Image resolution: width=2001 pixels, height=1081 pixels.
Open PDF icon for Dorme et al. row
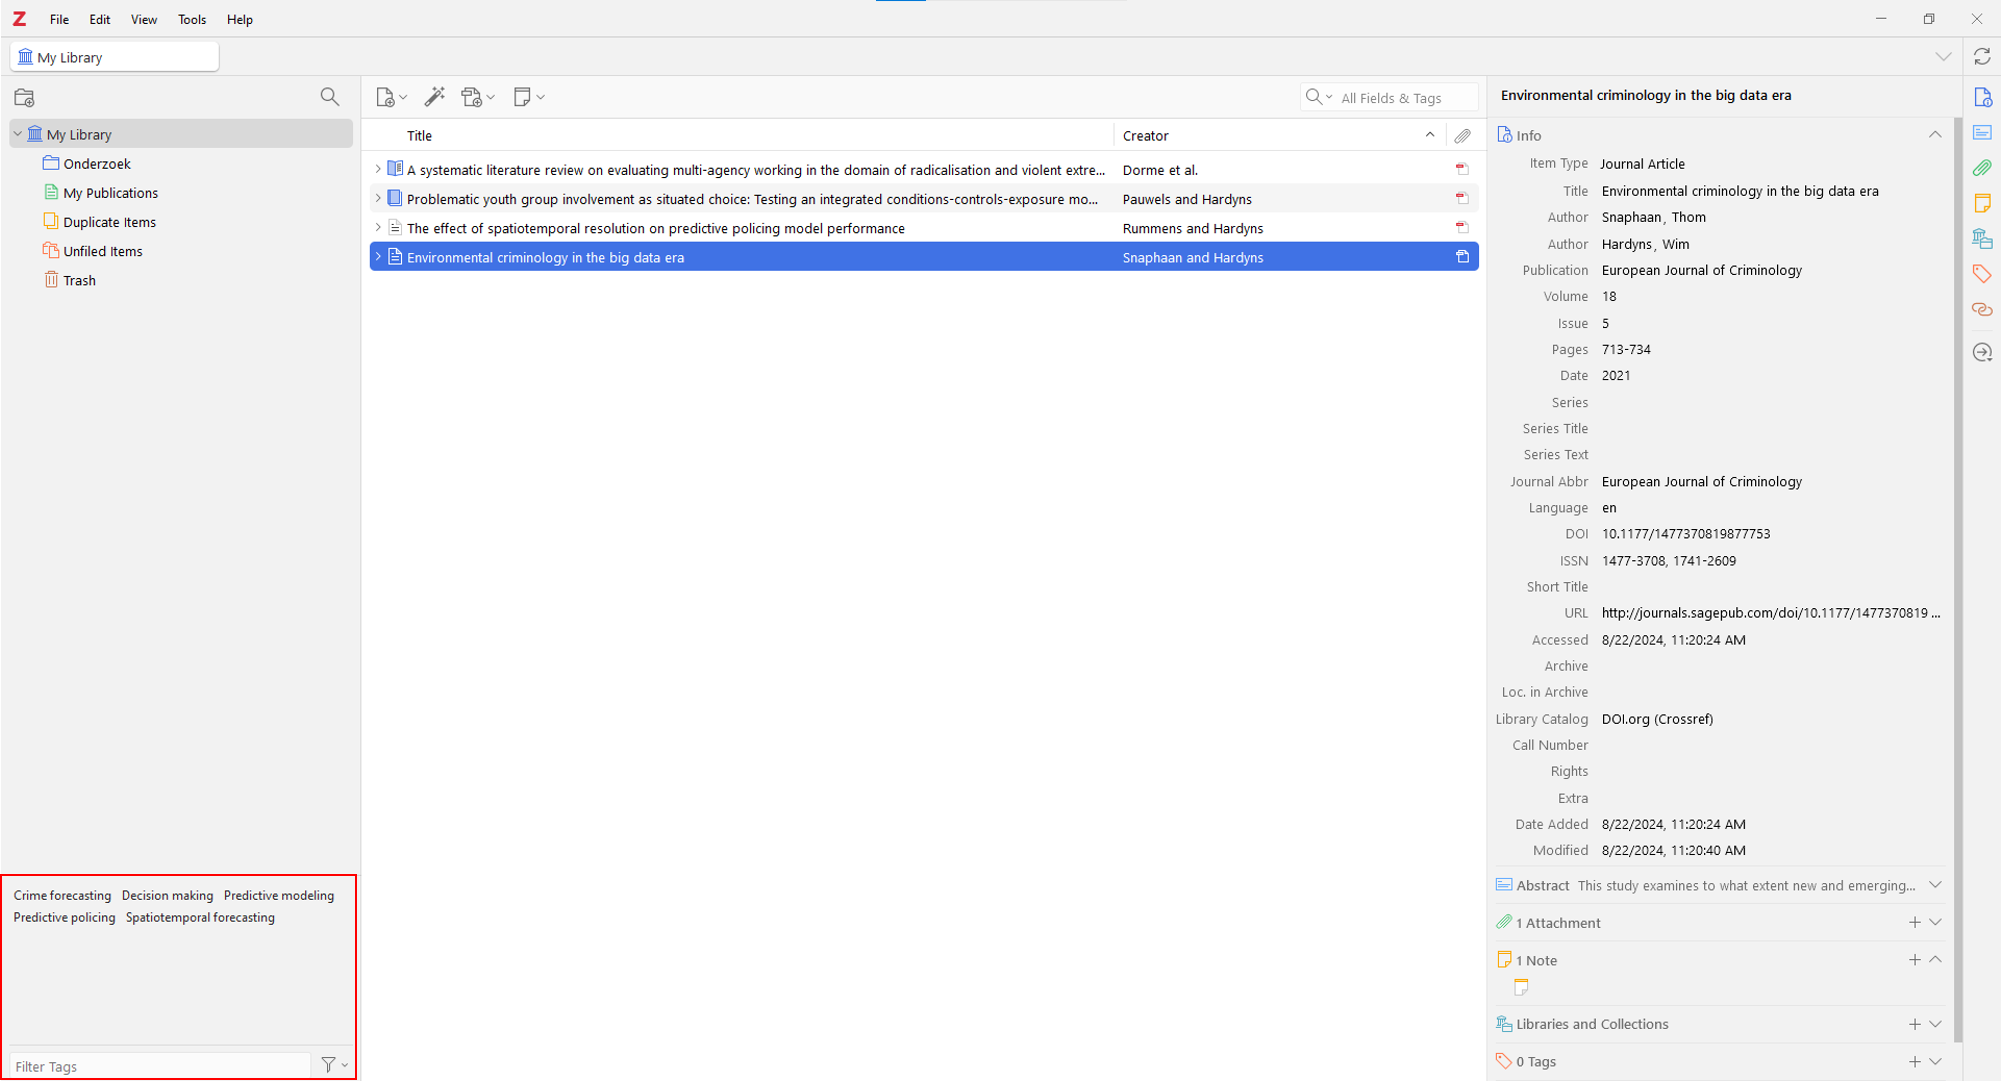[1462, 170]
